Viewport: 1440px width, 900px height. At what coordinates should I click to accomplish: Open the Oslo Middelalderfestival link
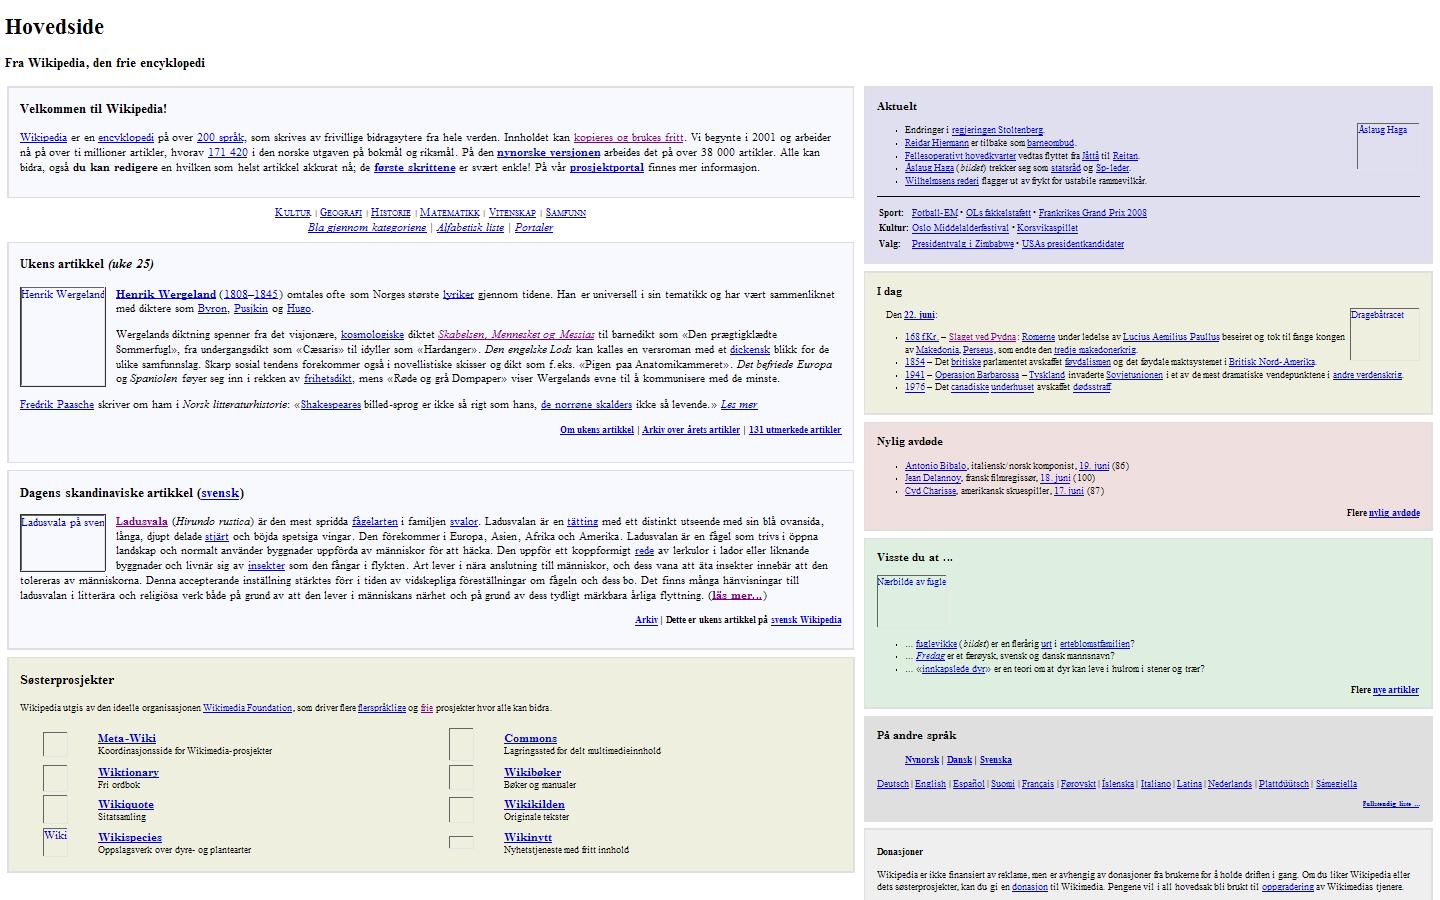point(960,229)
